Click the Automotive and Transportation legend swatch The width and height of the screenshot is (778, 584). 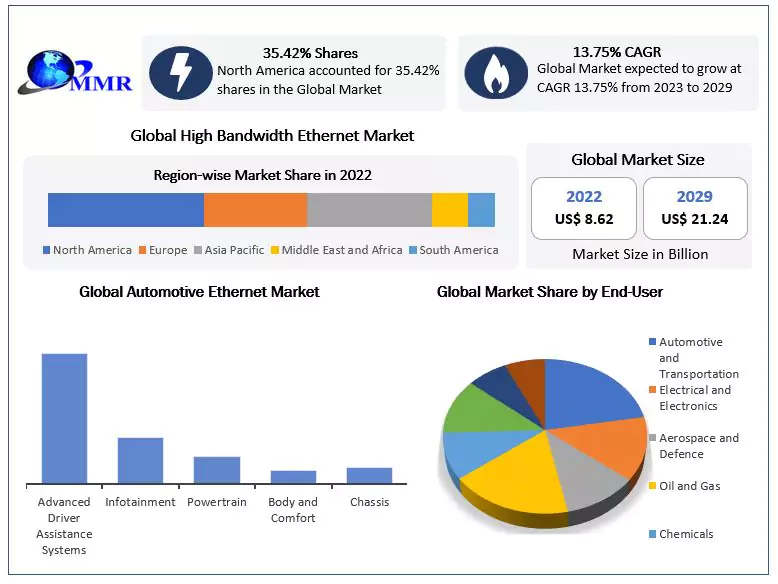[653, 342]
